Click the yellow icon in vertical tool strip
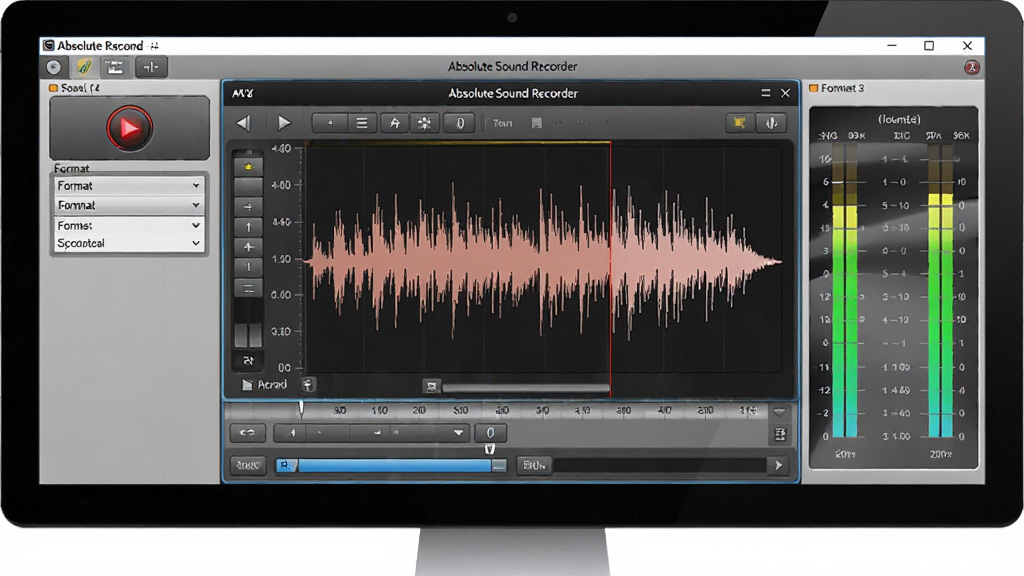Viewport: 1024px width, 576px height. tap(248, 167)
